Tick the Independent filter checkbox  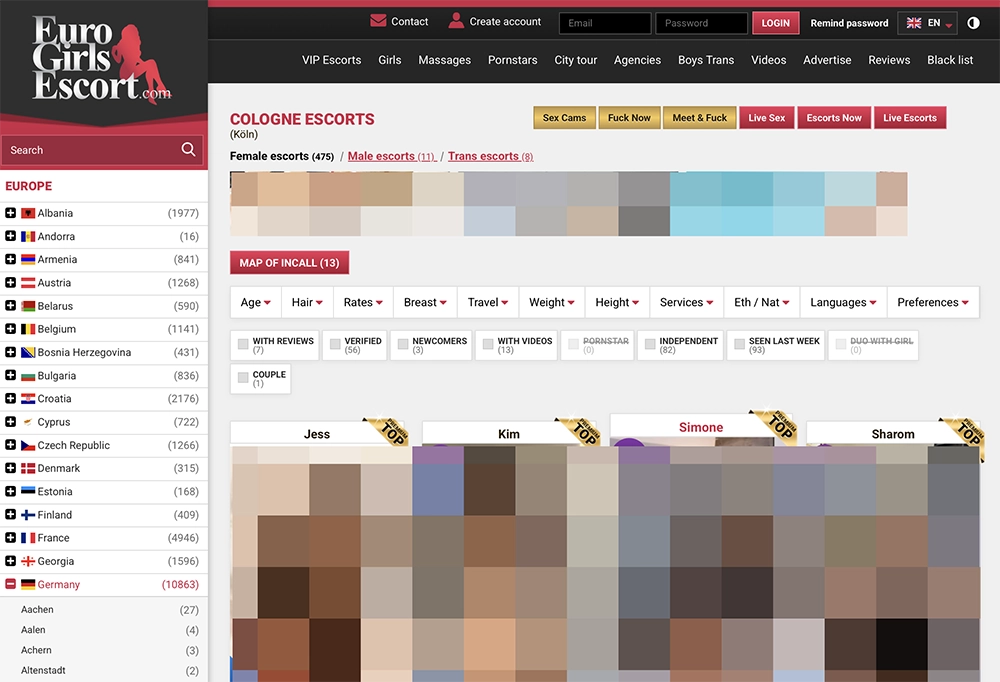click(650, 345)
